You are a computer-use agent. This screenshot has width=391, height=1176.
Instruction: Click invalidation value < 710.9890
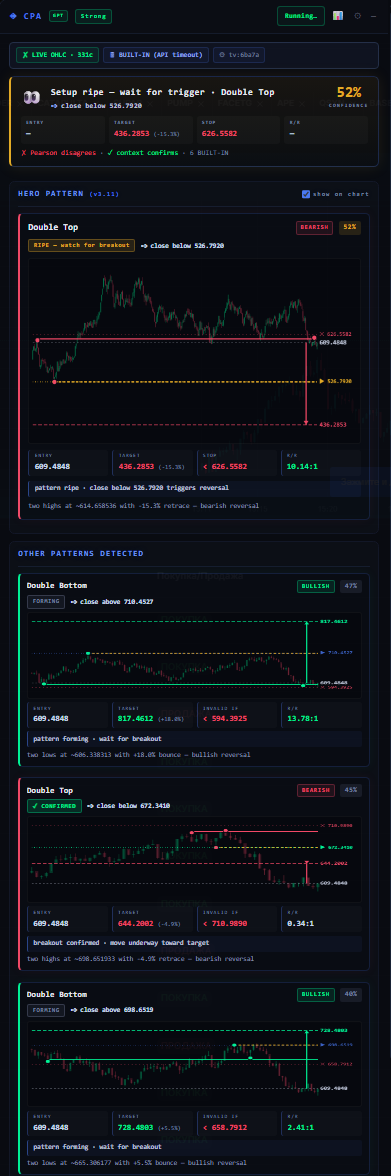(223, 923)
